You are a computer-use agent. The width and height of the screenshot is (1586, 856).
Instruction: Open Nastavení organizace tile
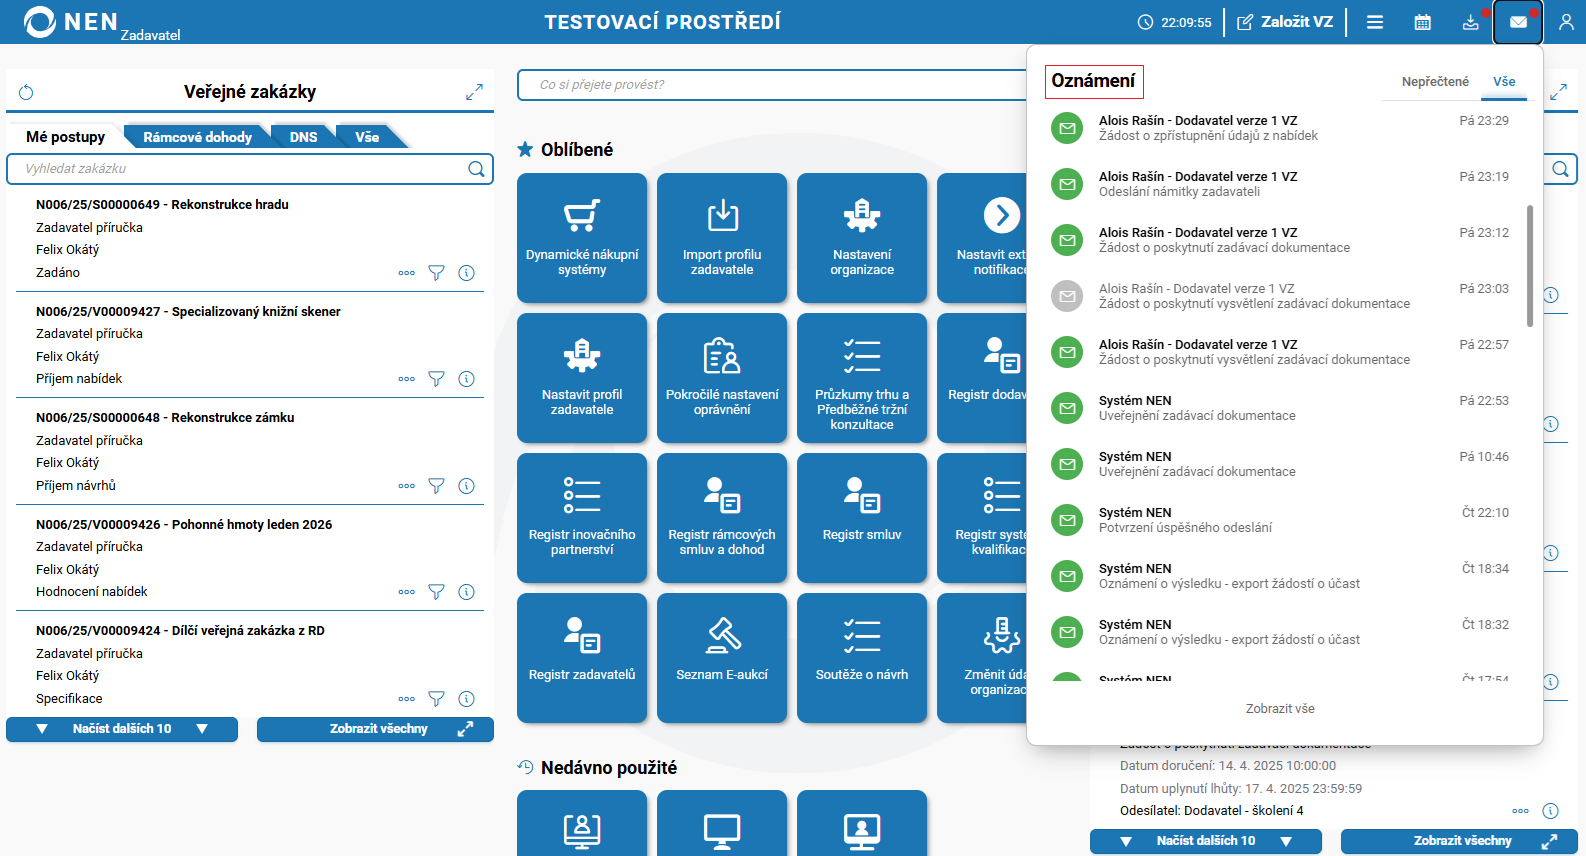pos(862,238)
